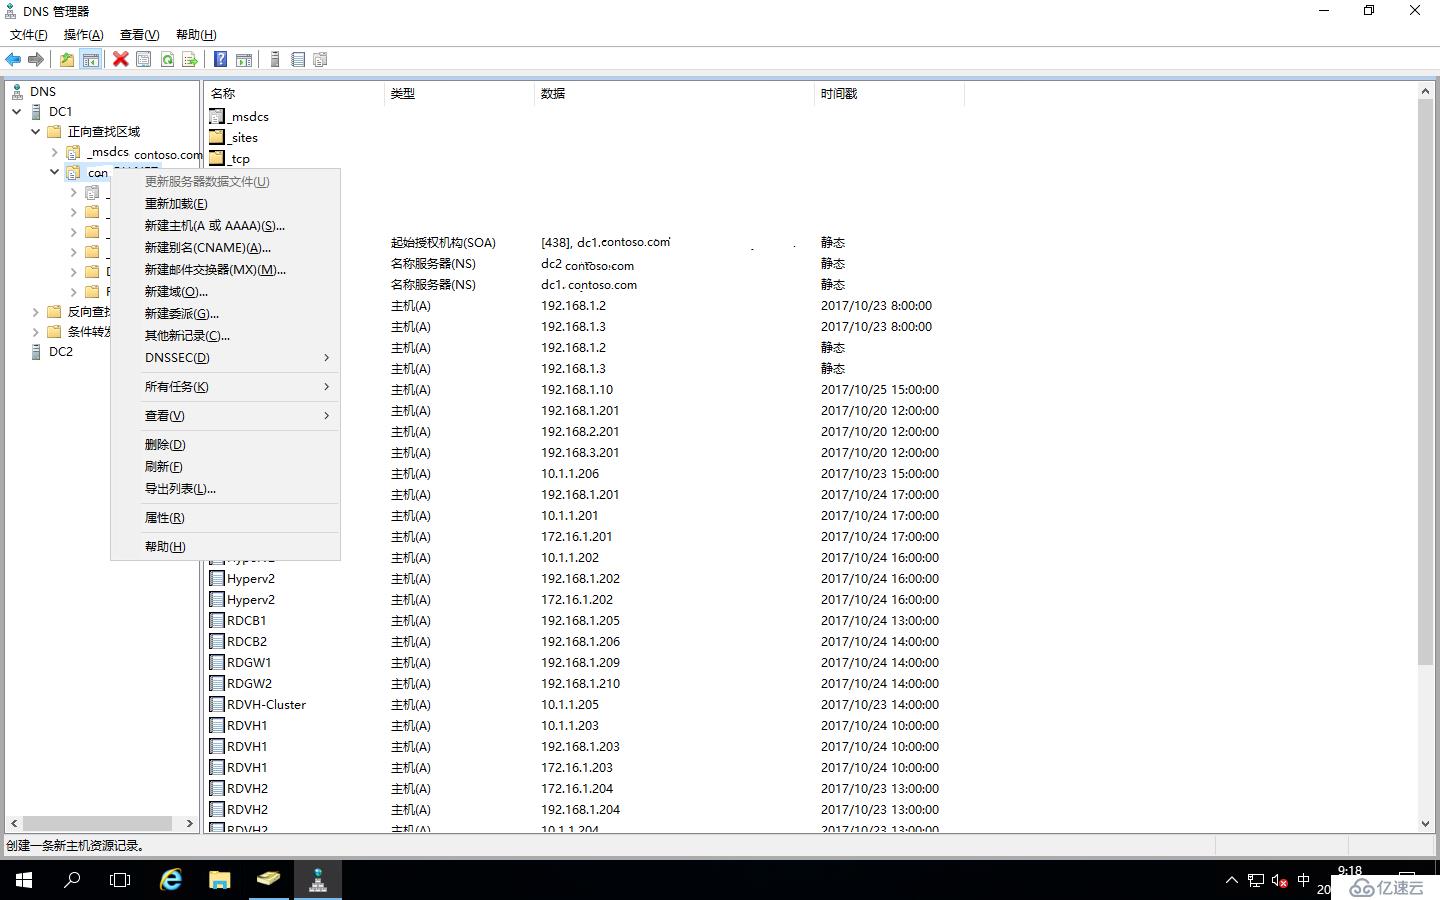
Task: Click the _msdcs zone icon in right pane
Action: 217,116
